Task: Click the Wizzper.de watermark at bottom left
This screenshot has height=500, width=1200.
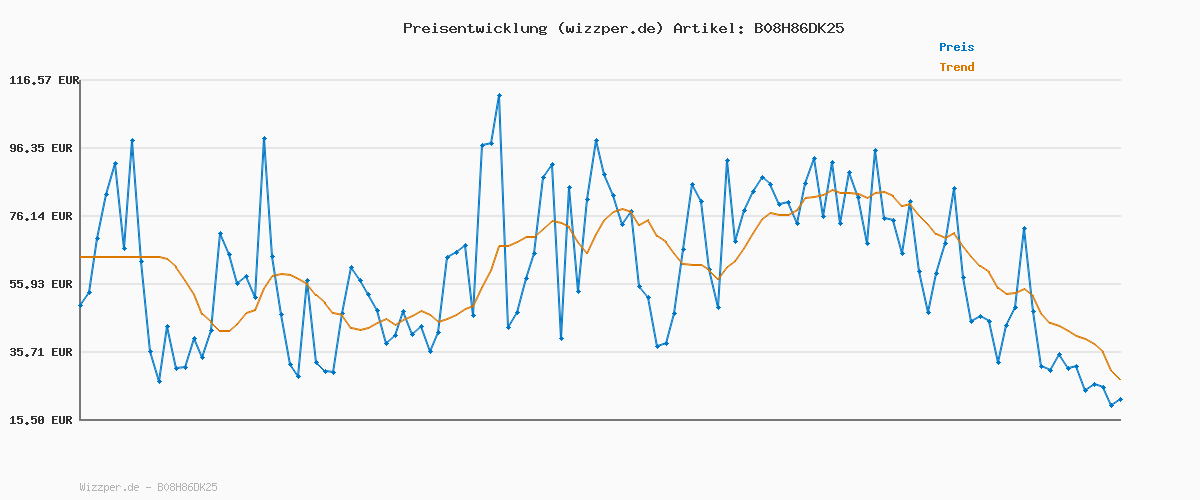Action: point(109,488)
